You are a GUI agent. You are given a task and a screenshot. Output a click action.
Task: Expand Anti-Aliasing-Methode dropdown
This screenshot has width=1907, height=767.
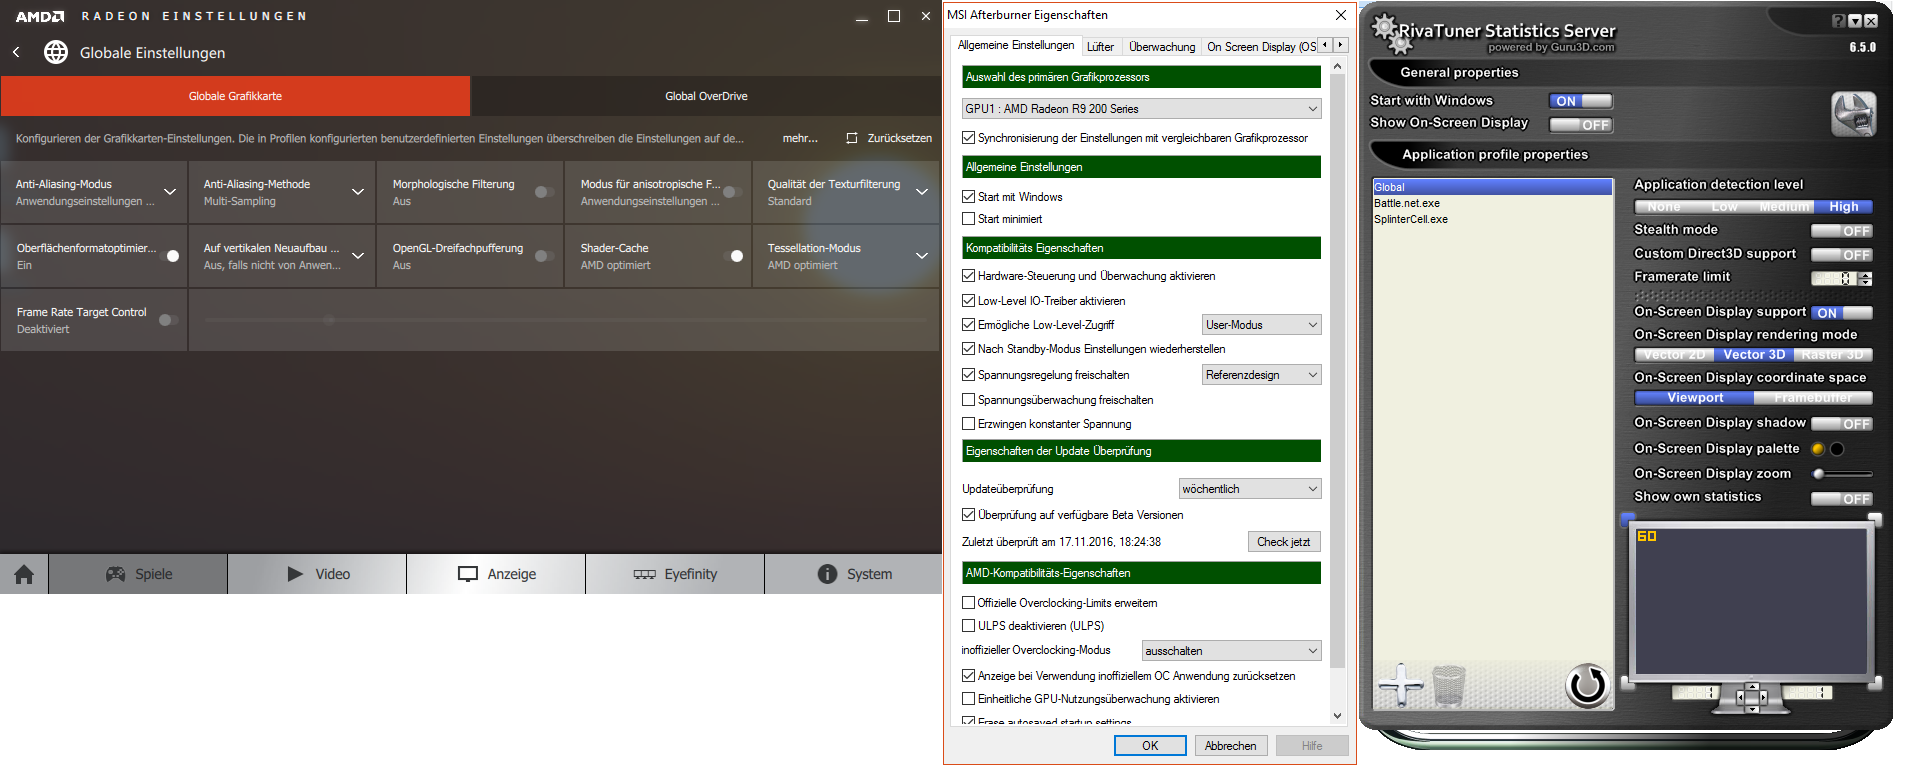[358, 192]
